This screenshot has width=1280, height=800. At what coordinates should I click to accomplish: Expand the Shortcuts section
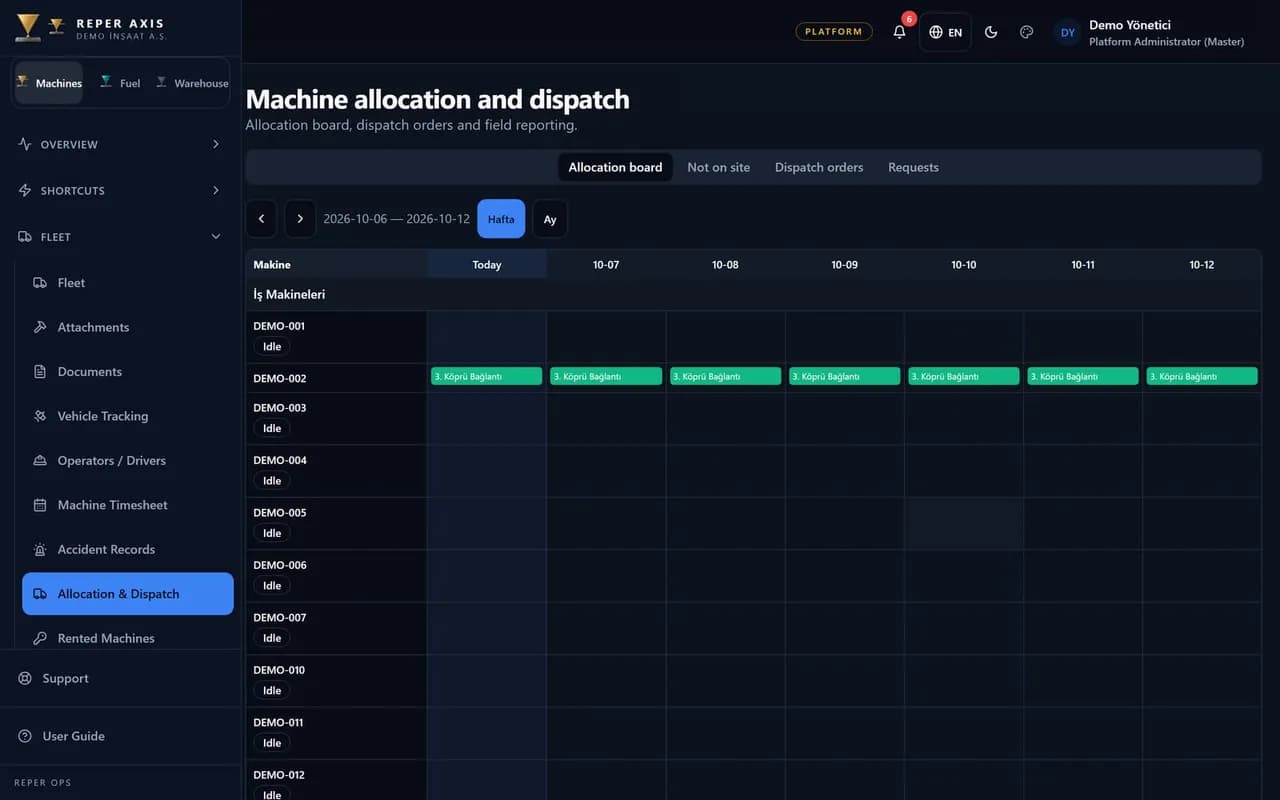pyautogui.click(x=120, y=191)
